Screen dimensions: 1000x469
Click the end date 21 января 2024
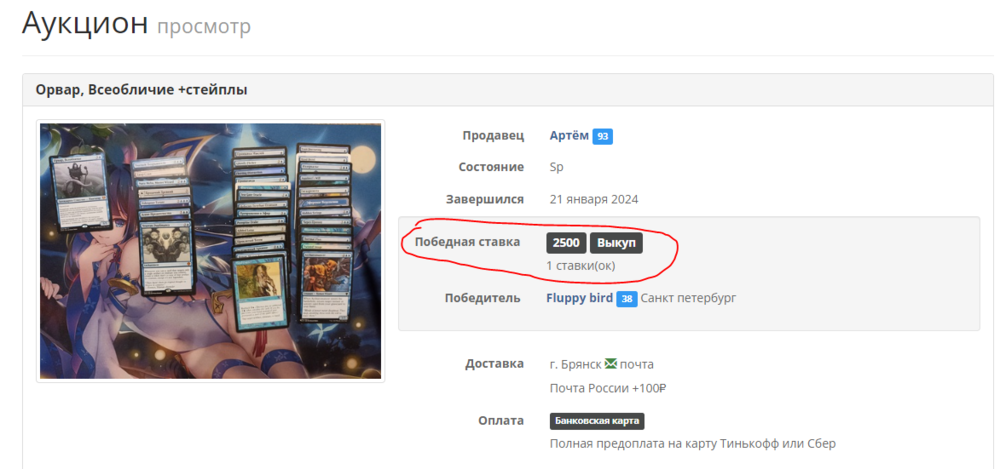594,199
